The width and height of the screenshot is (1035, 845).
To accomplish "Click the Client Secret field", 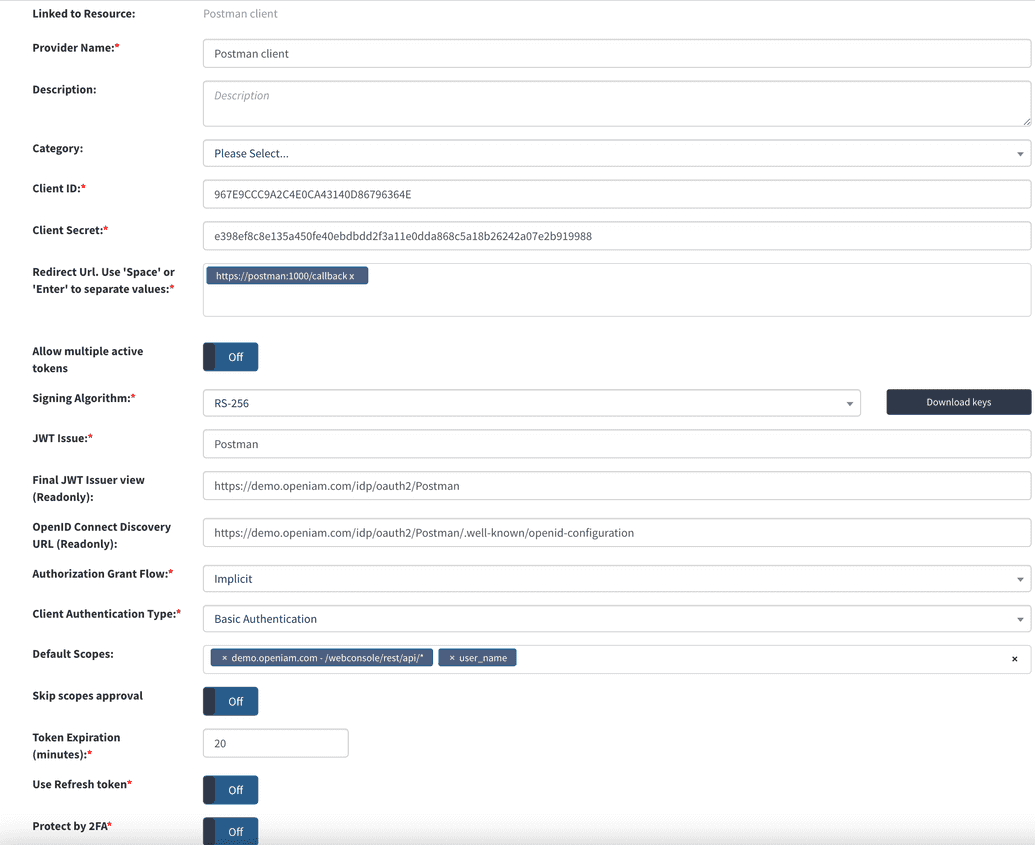I will [617, 236].
